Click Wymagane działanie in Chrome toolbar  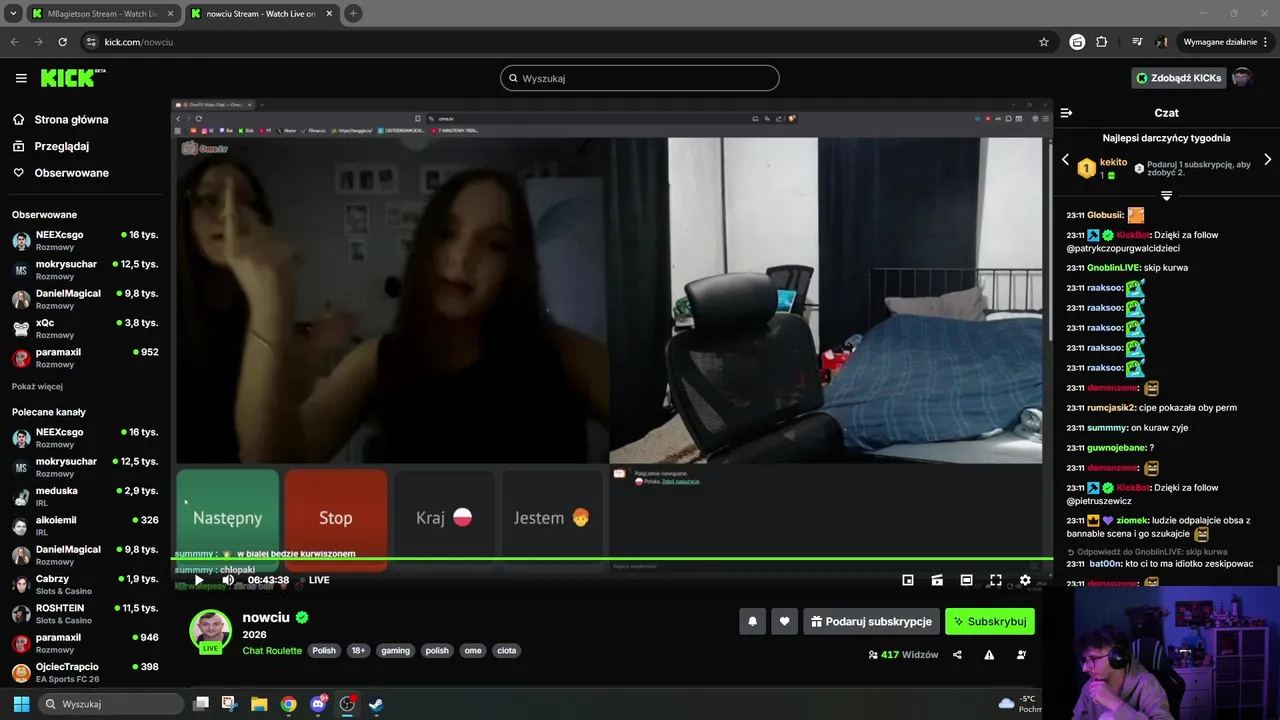click(1220, 42)
